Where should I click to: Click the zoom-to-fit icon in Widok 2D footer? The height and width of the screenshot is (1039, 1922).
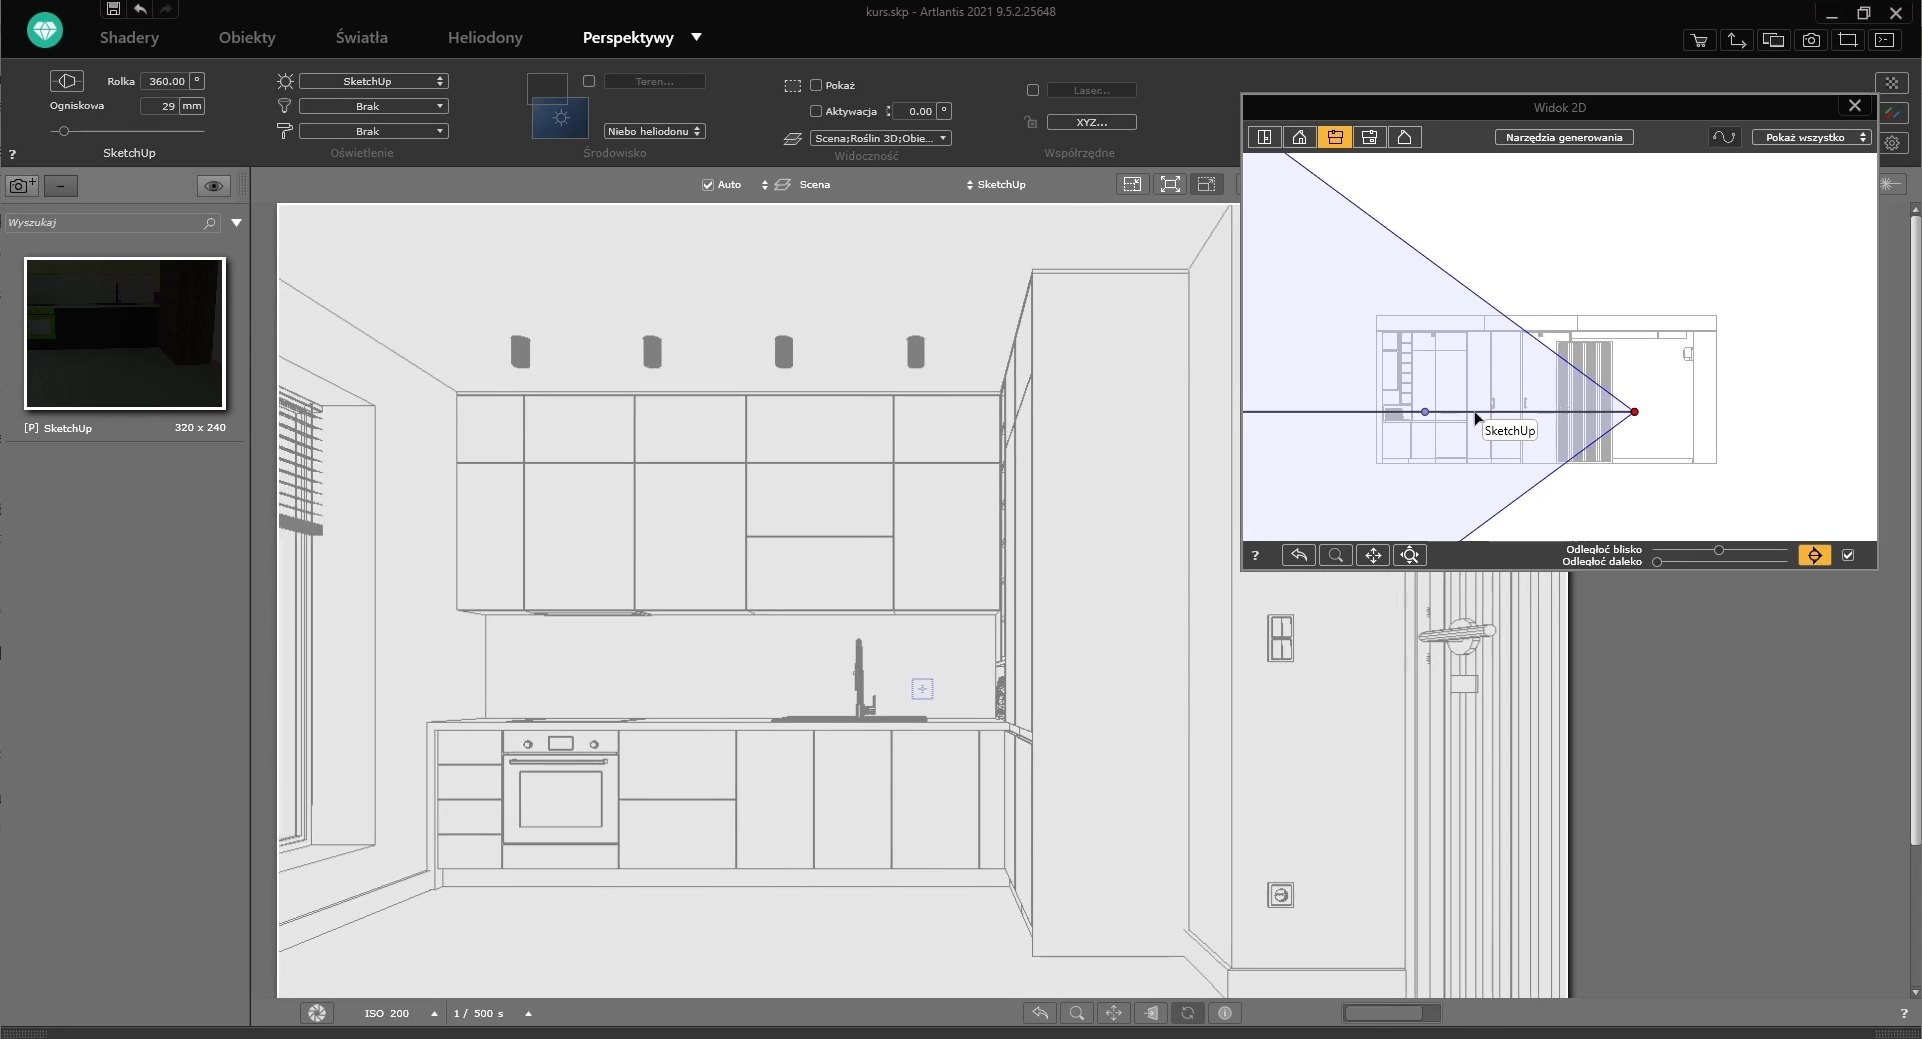1409,555
